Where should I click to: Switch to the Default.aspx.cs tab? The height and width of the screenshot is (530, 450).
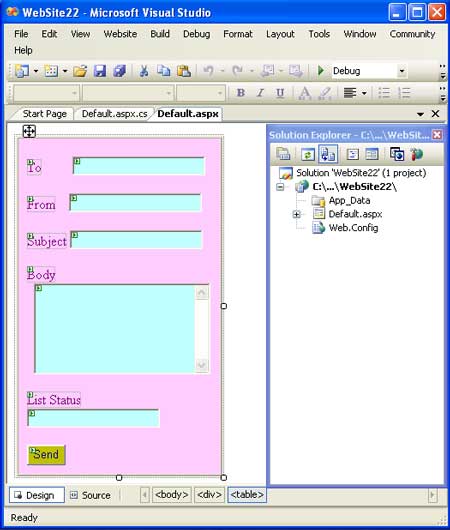tap(114, 114)
